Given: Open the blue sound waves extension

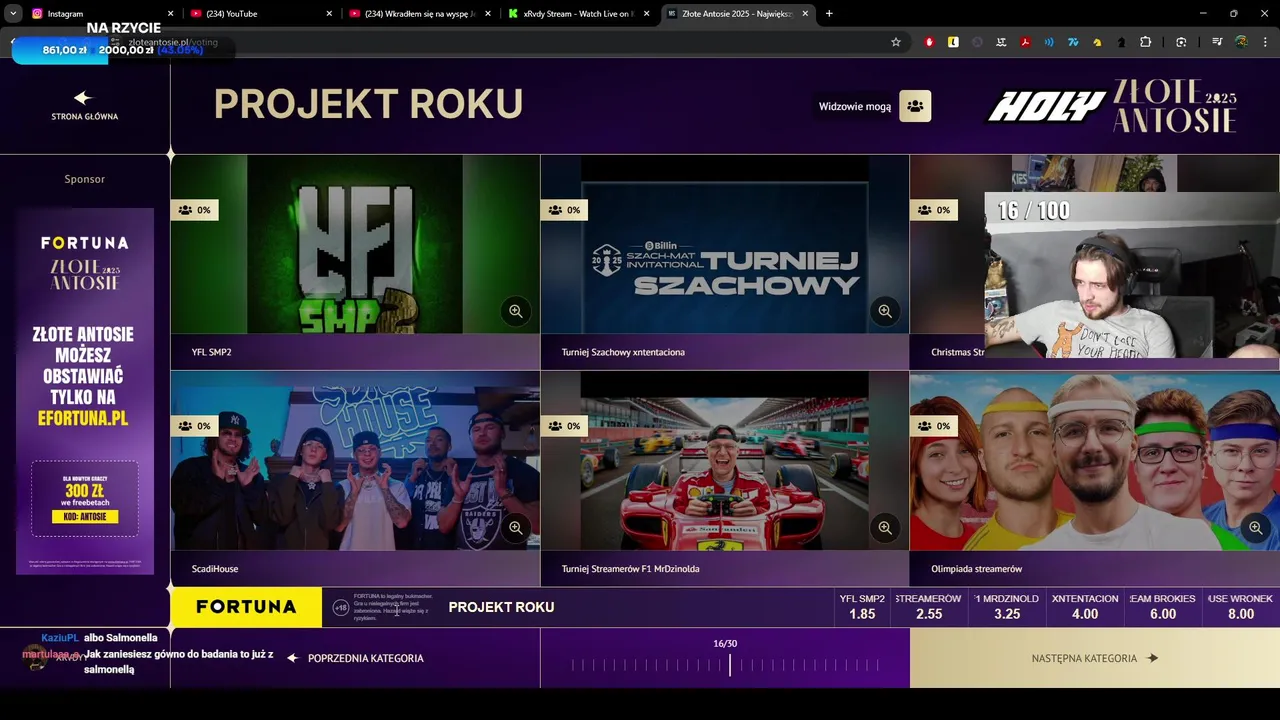Looking at the screenshot, I should coord(1049,42).
